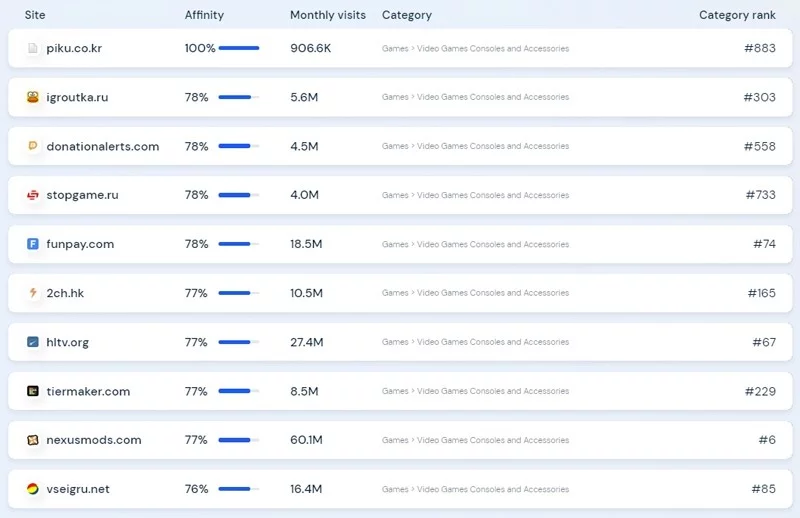This screenshot has width=800, height=518.
Task: Click the stopgame.ru favicon
Action: point(33,195)
